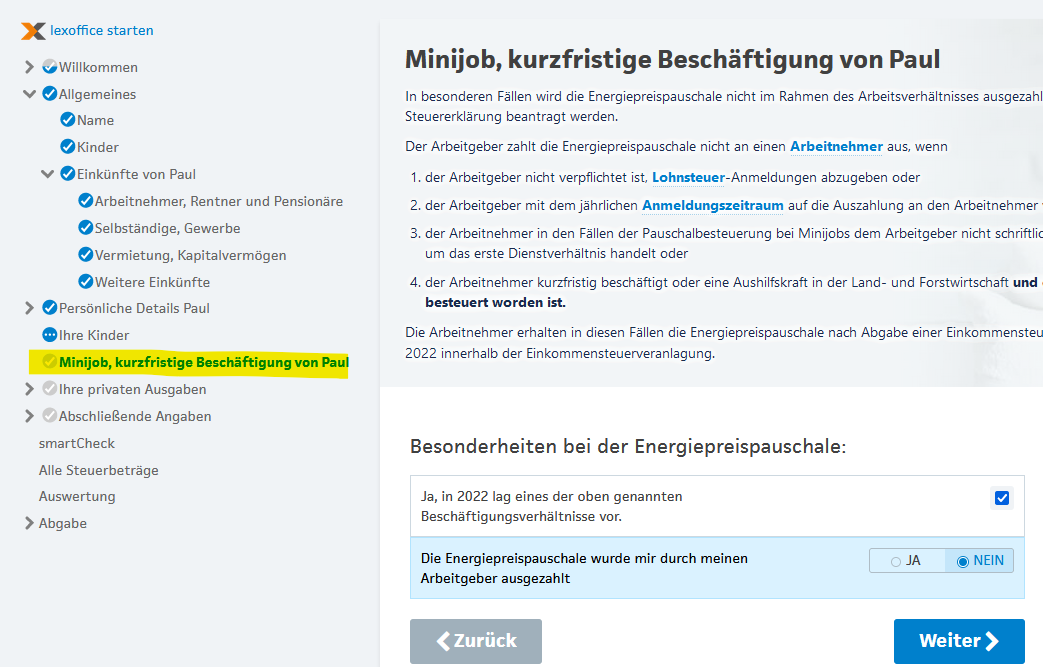Select the NEIN radio option
The image size is (1043, 667).
click(963, 561)
